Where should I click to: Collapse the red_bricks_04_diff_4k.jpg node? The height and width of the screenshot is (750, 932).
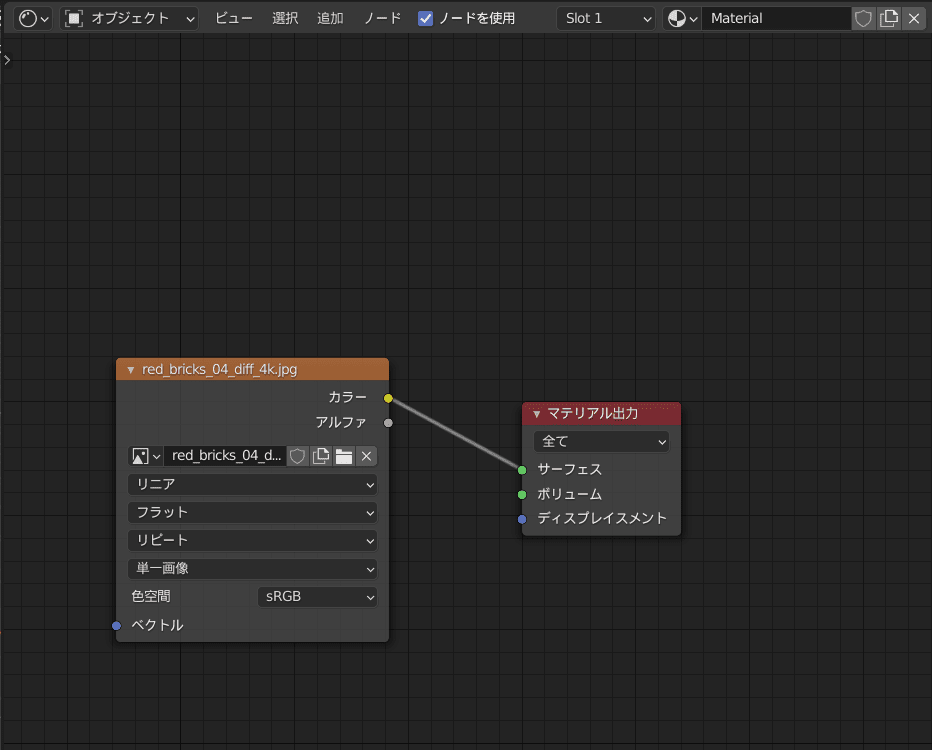[130, 370]
